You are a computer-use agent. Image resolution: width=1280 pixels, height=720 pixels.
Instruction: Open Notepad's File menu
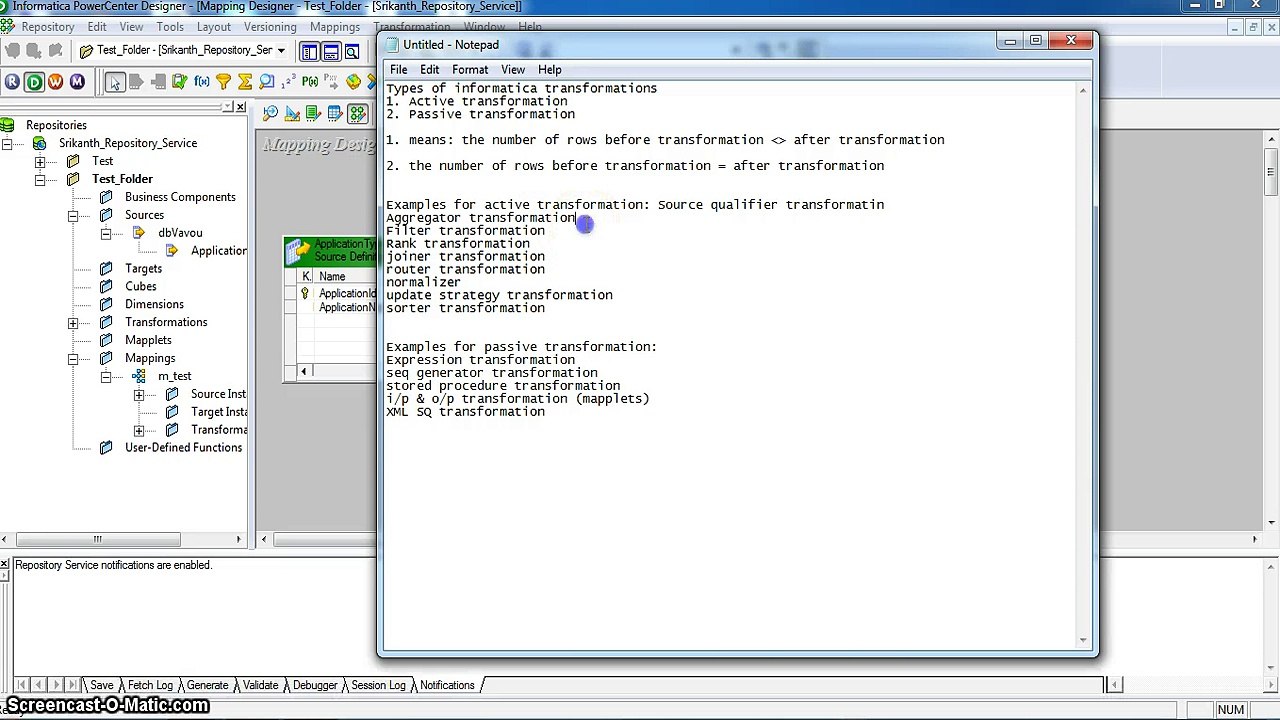pyautogui.click(x=398, y=70)
